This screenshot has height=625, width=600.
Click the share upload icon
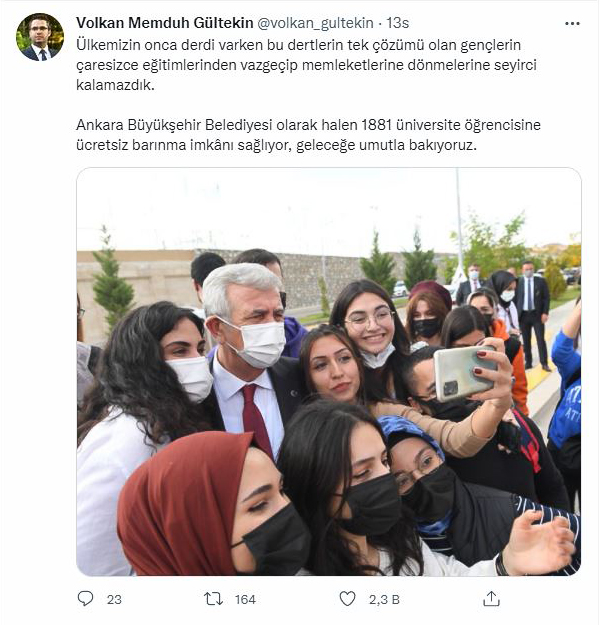491,599
